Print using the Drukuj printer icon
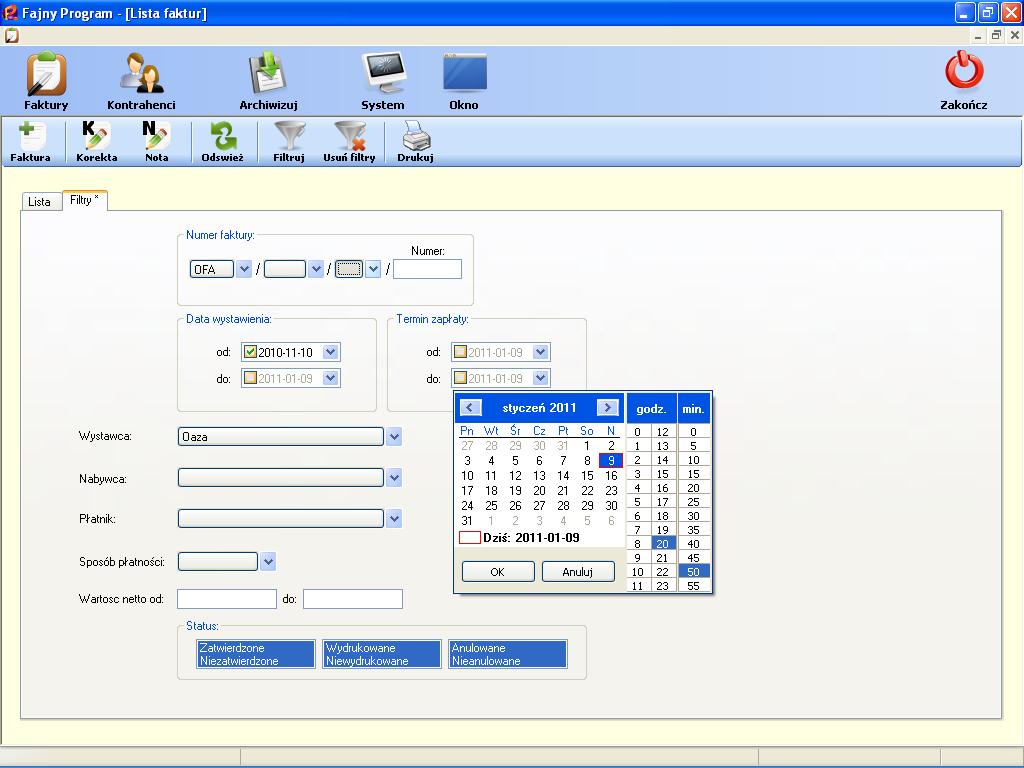The height and width of the screenshot is (768, 1024). (415, 138)
